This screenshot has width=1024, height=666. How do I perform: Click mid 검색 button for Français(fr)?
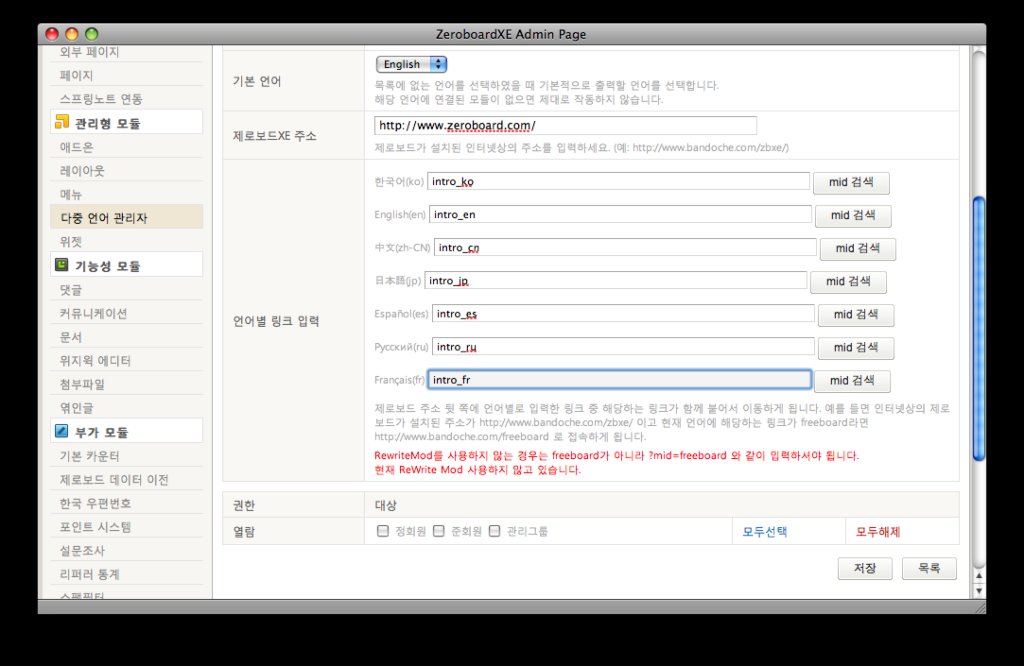(x=852, y=380)
